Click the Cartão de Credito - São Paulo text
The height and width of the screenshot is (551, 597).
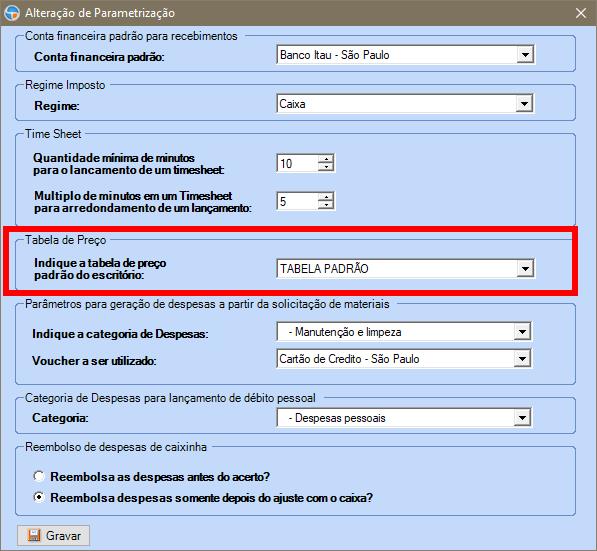[x=349, y=359]
